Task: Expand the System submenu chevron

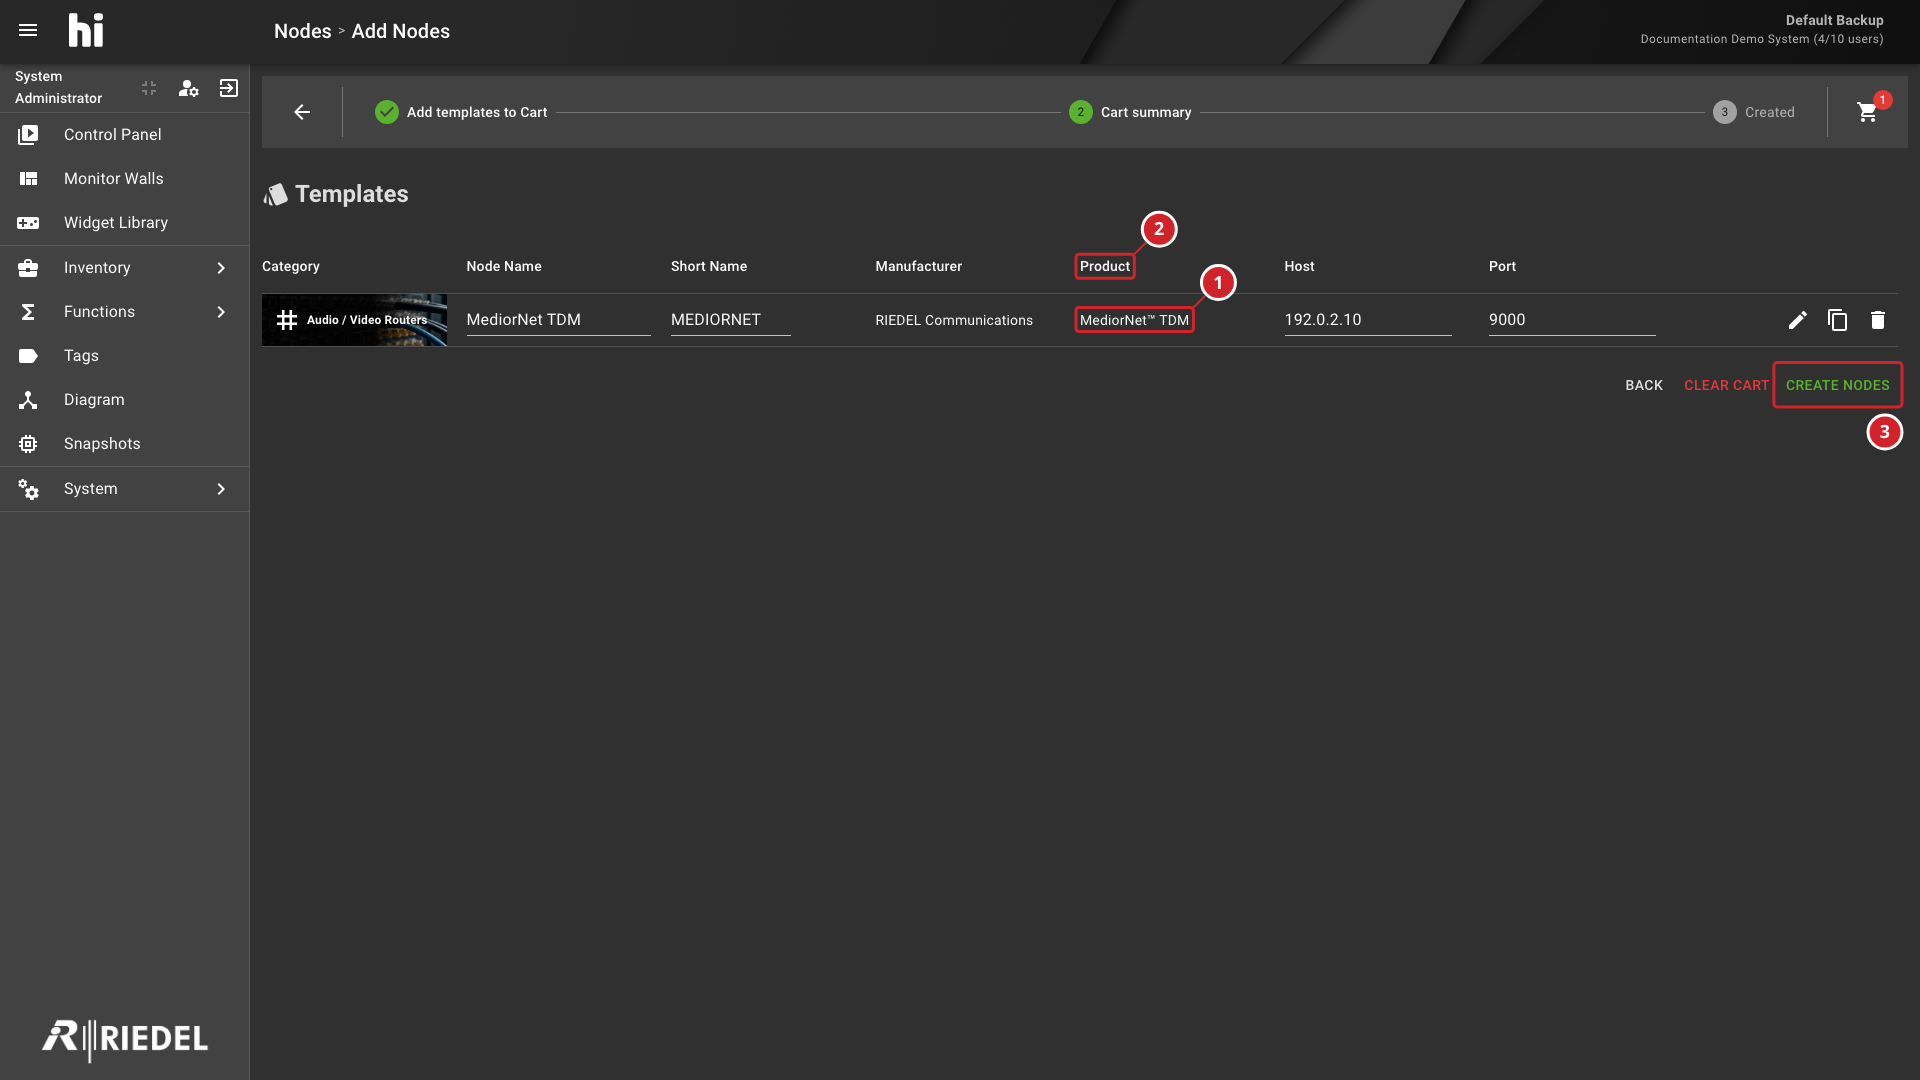Action: tap(221, 489)
